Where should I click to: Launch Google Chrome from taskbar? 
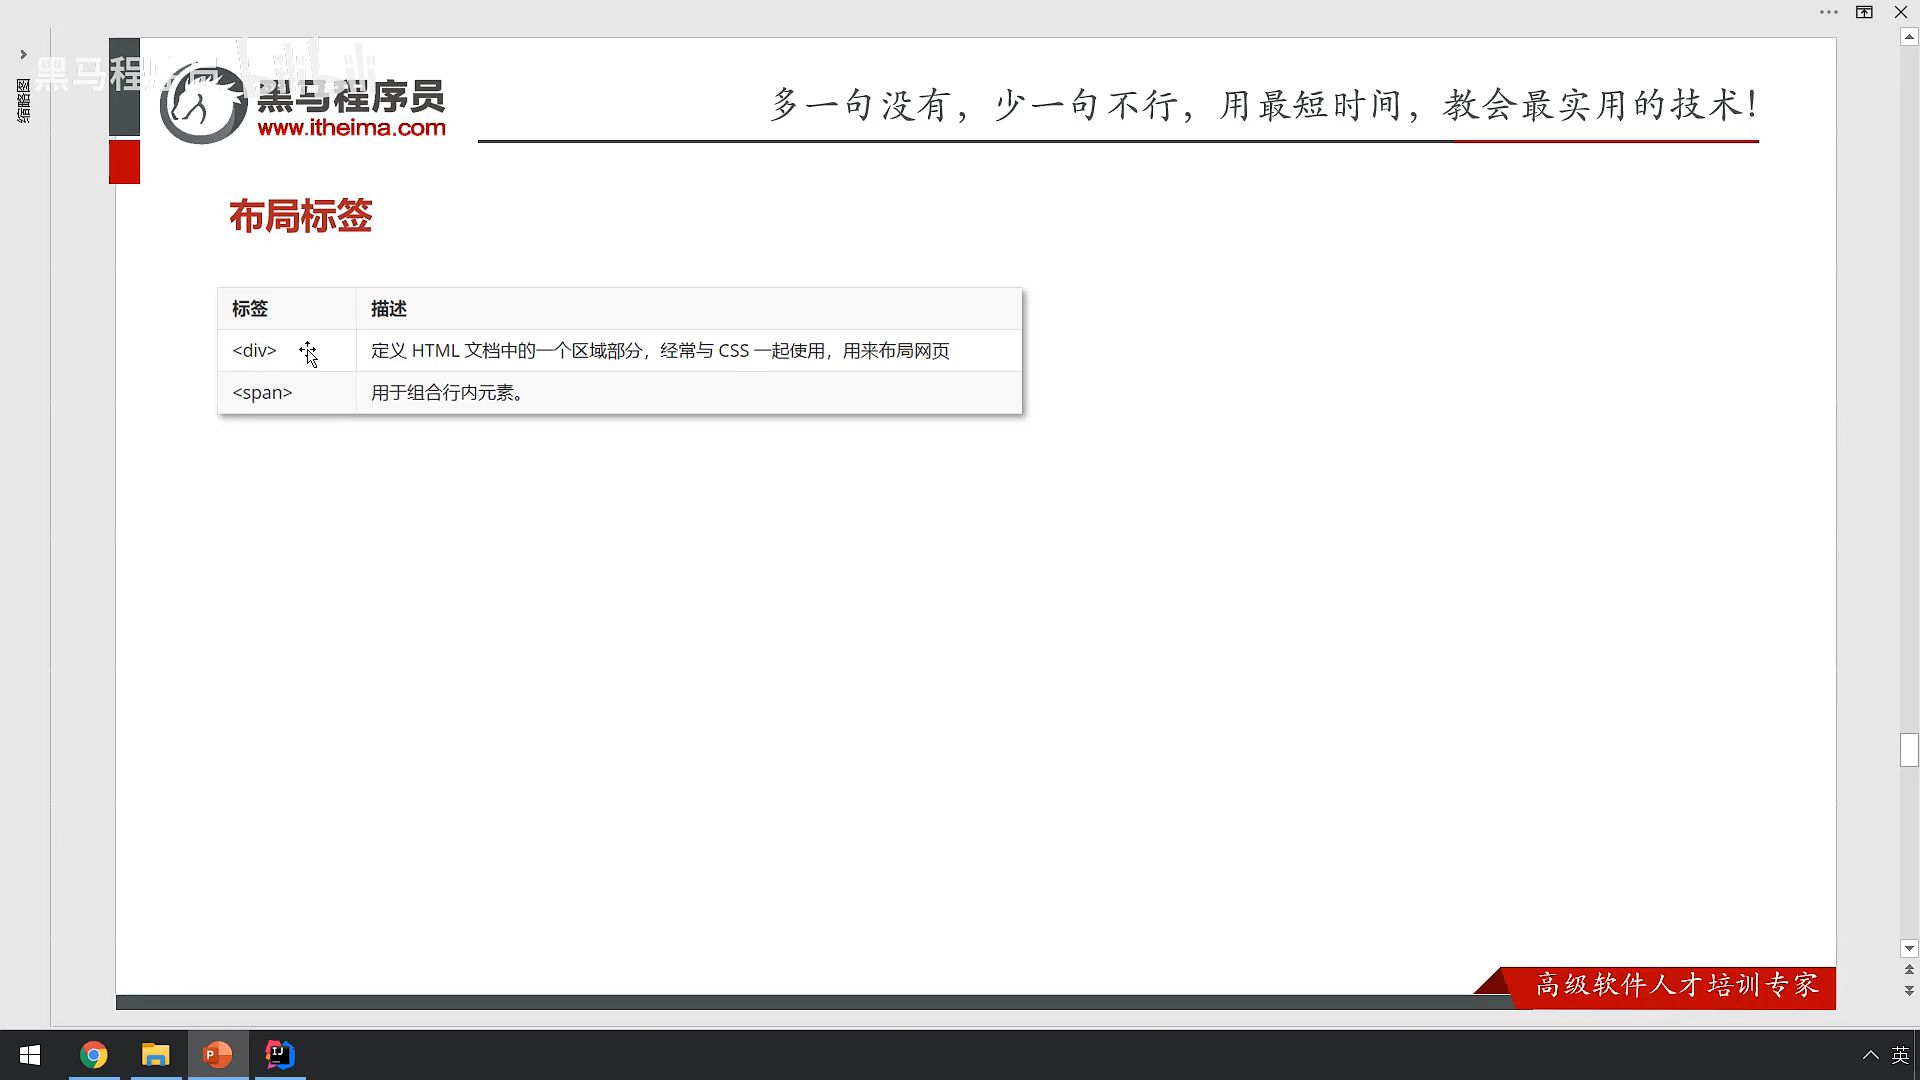tap(94, 1055)
